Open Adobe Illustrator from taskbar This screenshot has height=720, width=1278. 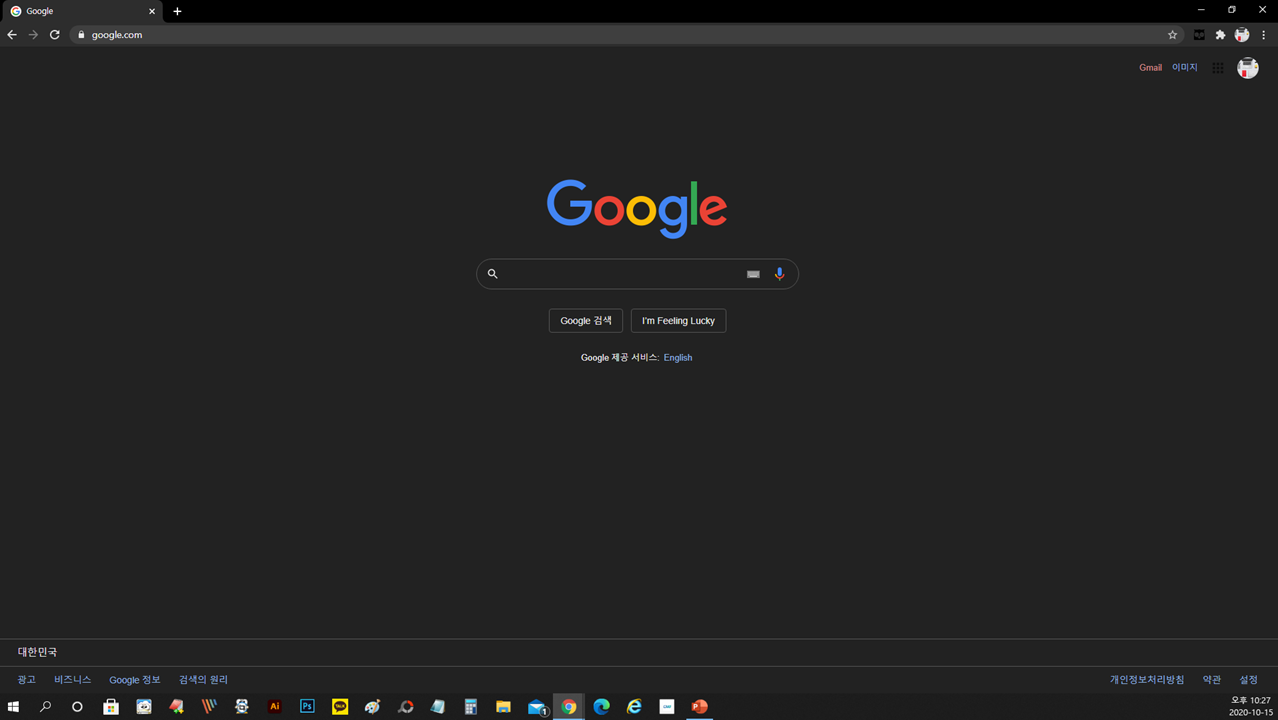point(275,707)
